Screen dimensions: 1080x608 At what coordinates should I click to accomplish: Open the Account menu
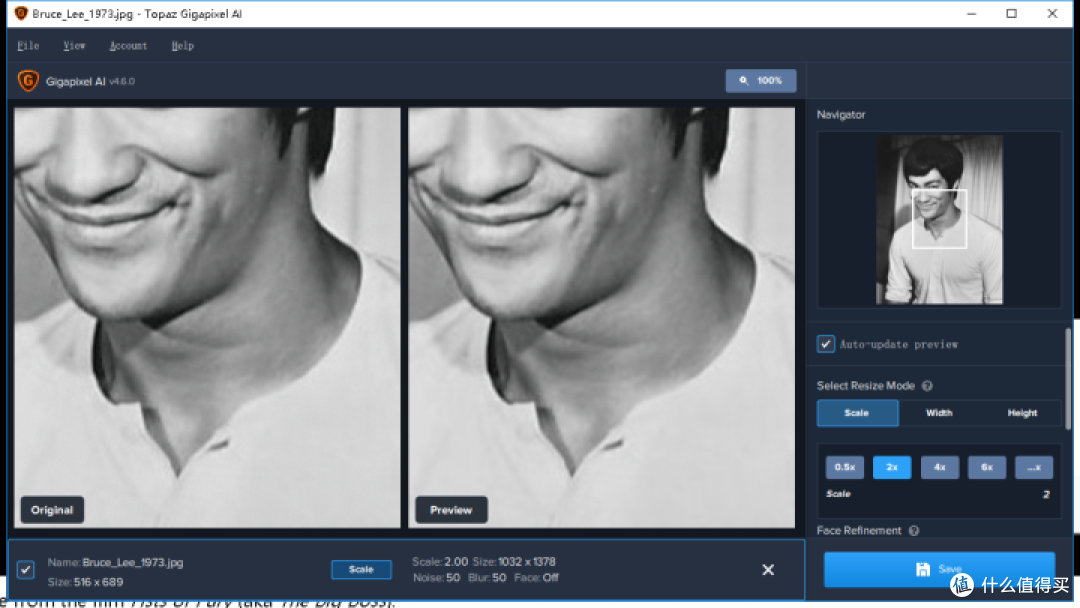click(128, 45)
